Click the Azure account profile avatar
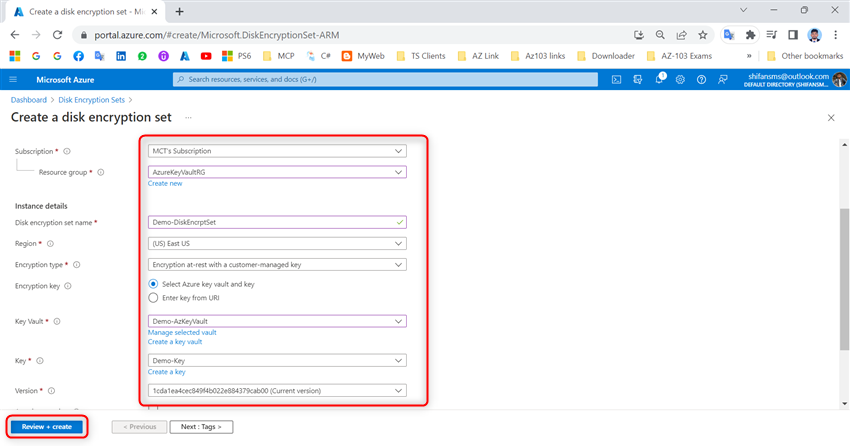 pos(840,79)
